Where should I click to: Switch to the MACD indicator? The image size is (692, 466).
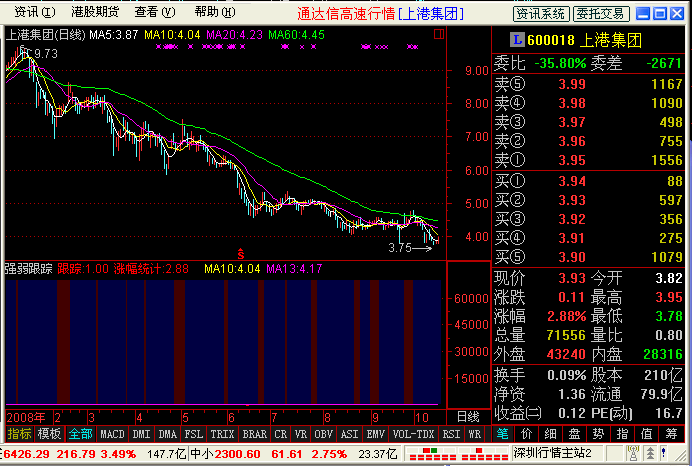point(113,434)
